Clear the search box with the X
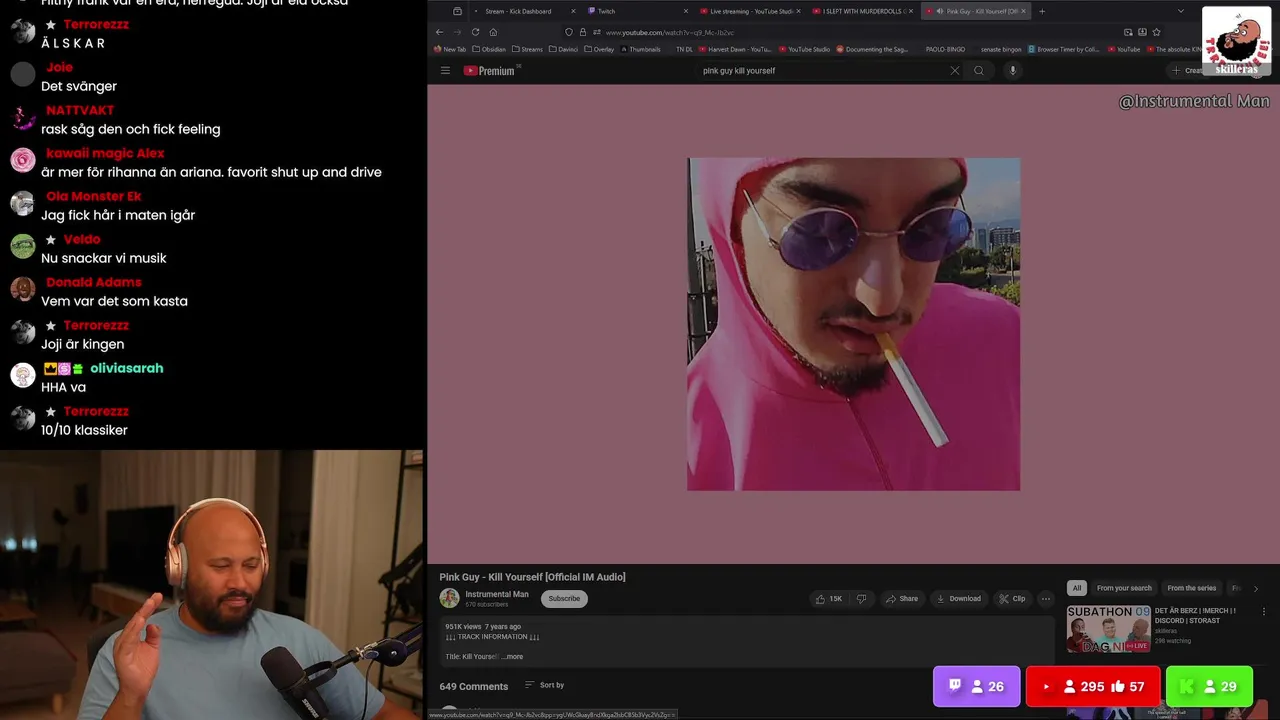Viewport: 1280px width, 720px height. tap(954, 70)
